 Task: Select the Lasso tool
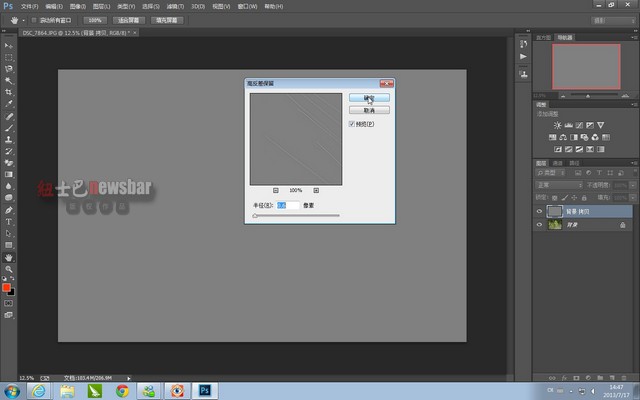pos(9,68)
